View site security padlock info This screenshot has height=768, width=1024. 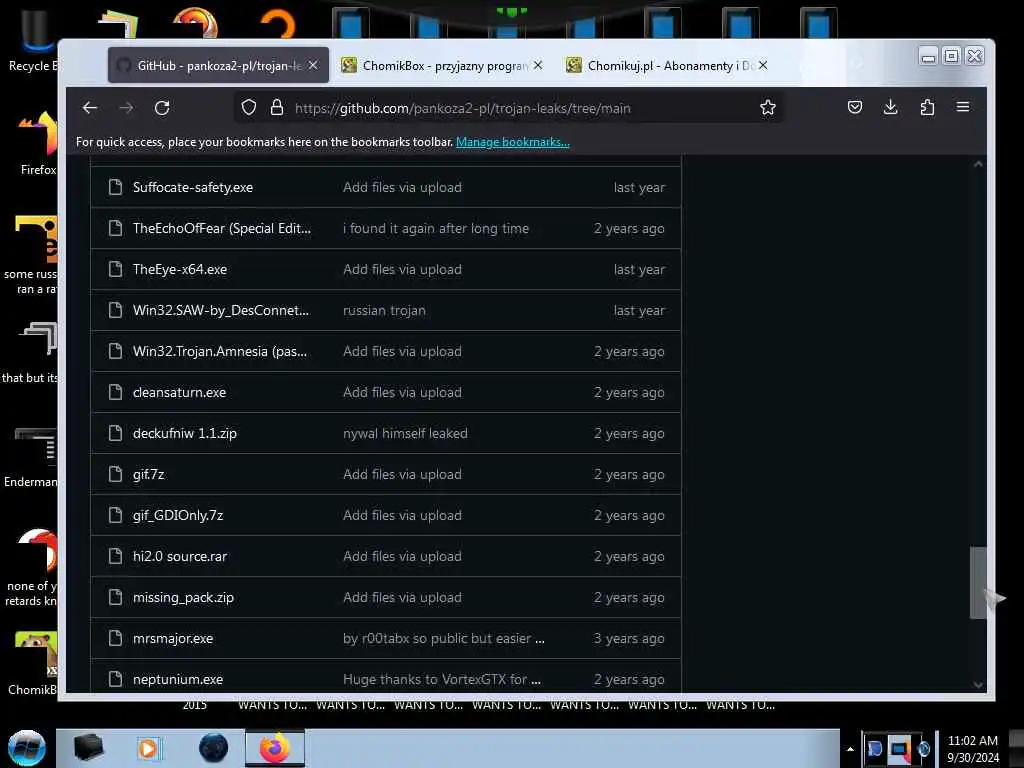click(277, 108)
